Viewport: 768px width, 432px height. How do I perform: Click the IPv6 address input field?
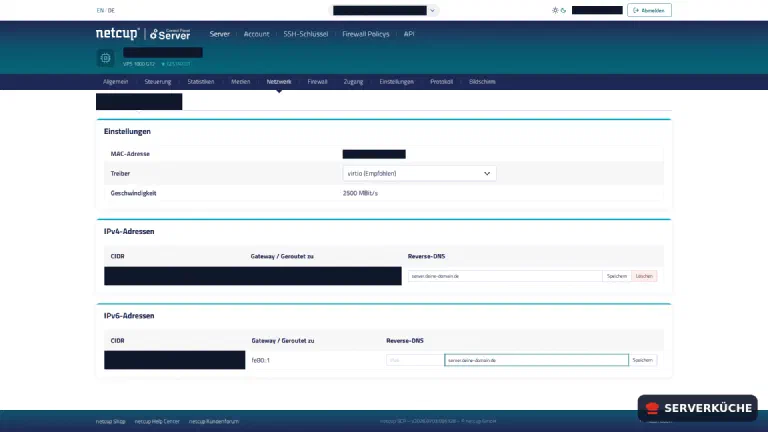coord(415,360)
